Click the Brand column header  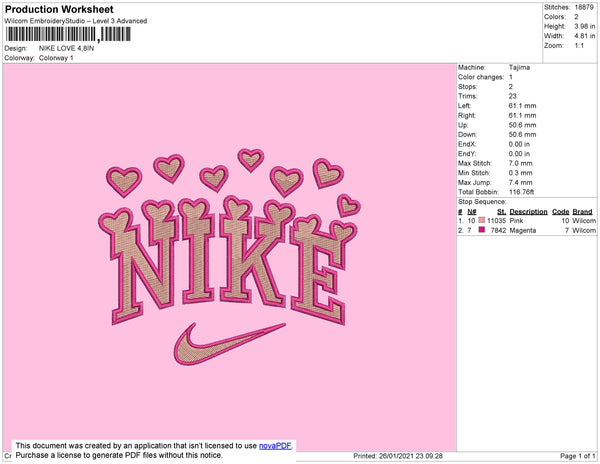point(583,211)
